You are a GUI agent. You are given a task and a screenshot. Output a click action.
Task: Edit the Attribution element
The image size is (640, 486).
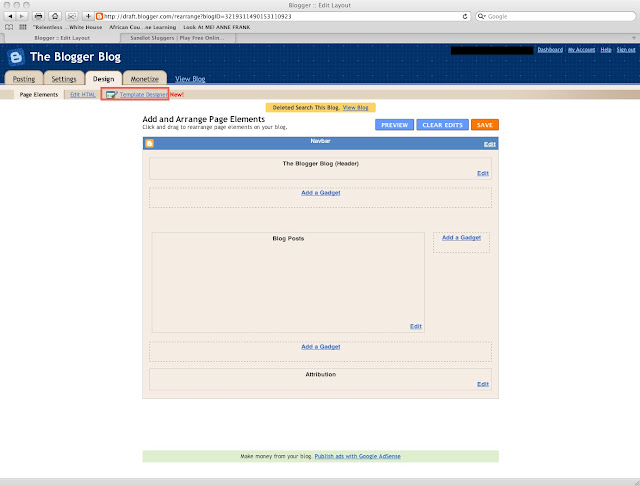click(483, 384)
